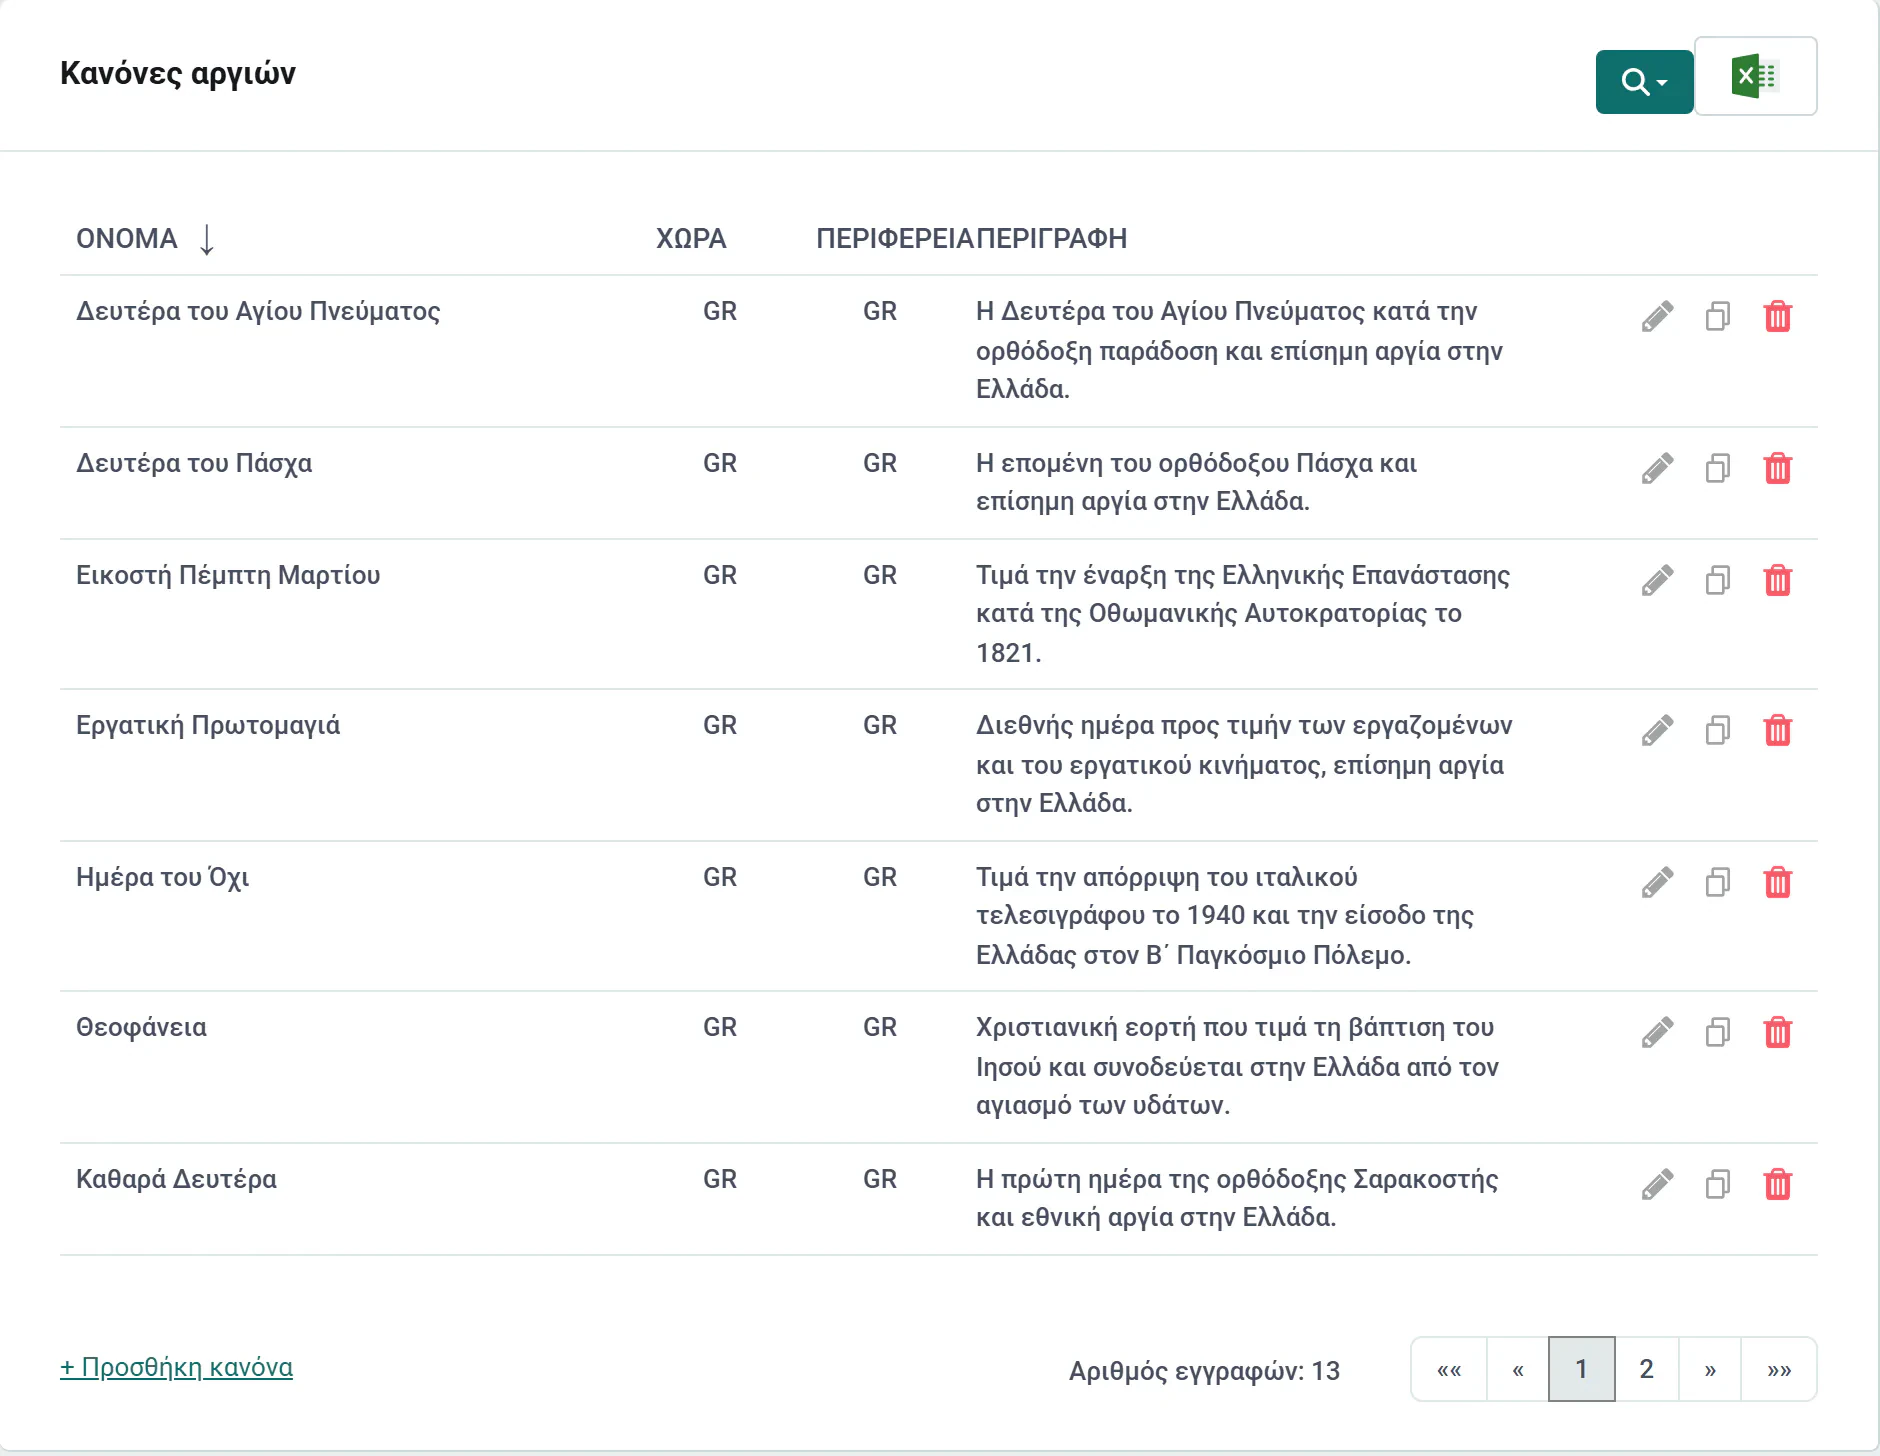Screen dimensions: 1880x1456
Task: Go to the next page
Action: click(1710, 1369)
